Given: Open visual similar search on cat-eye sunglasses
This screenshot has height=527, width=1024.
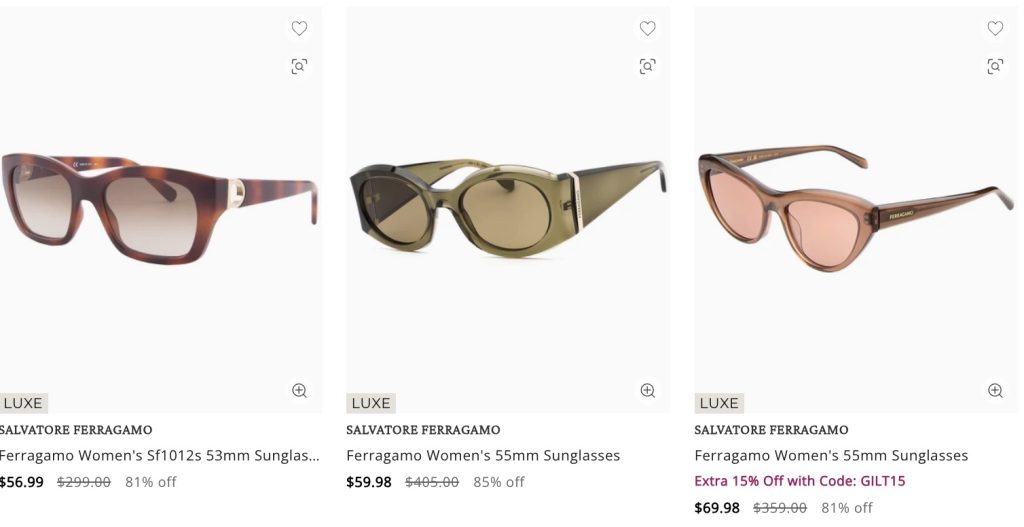Looking at the screenshot, I should [x=995, y=66].
